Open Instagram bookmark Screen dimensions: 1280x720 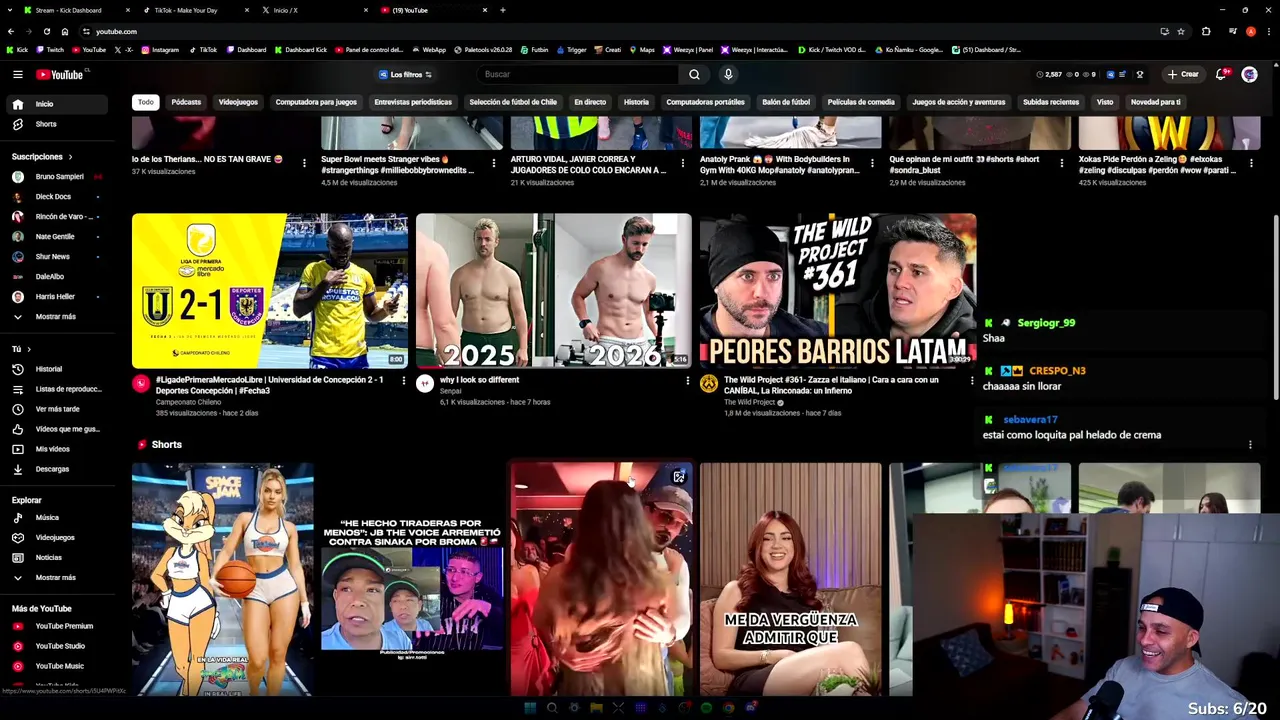(160, 50)
